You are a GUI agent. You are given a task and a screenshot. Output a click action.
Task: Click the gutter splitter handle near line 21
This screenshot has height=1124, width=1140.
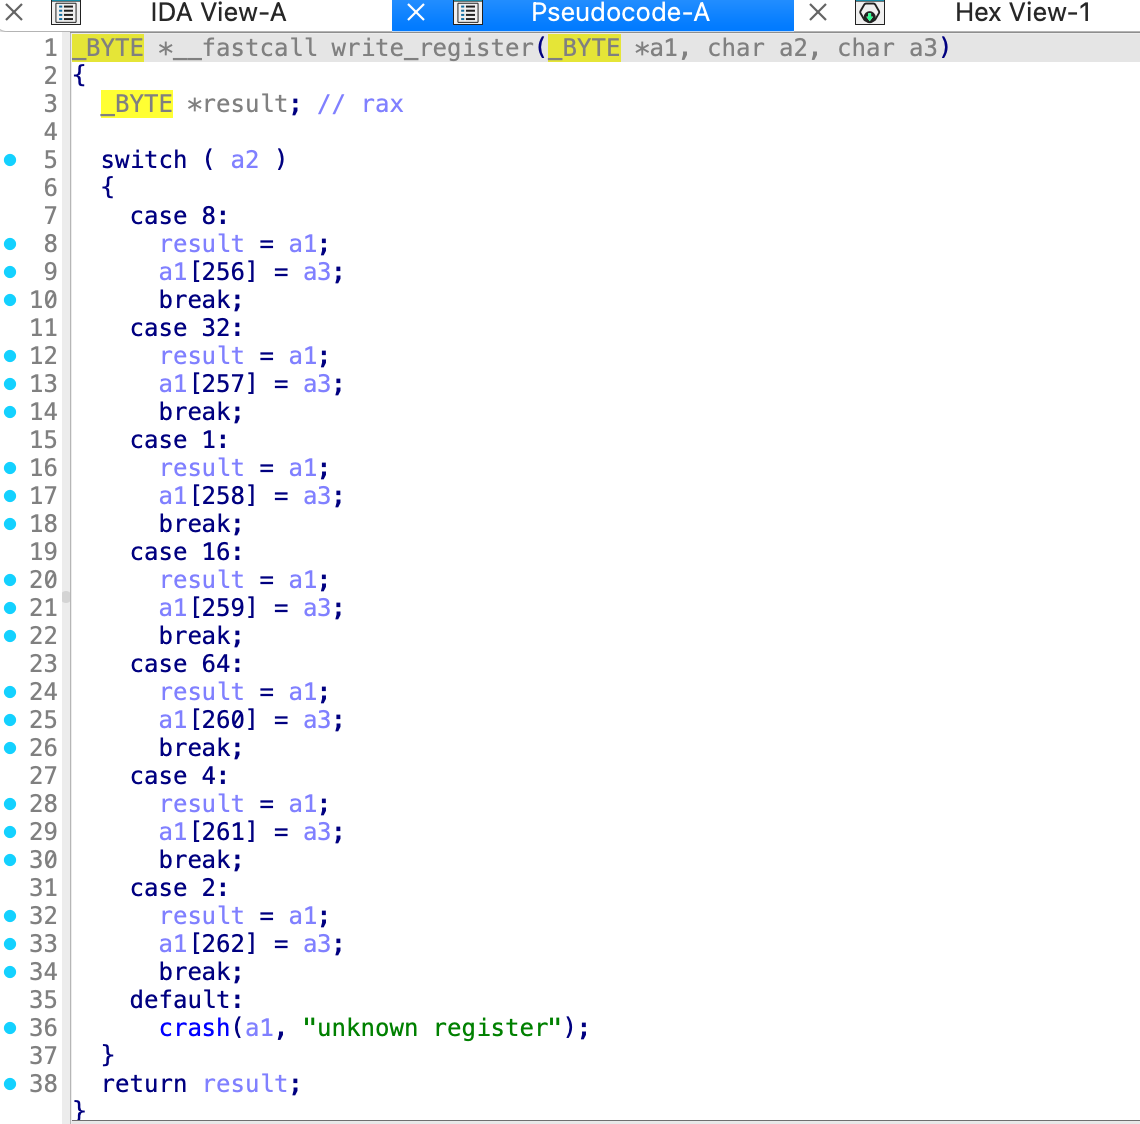pyautogui.click(x=66, y=597)
